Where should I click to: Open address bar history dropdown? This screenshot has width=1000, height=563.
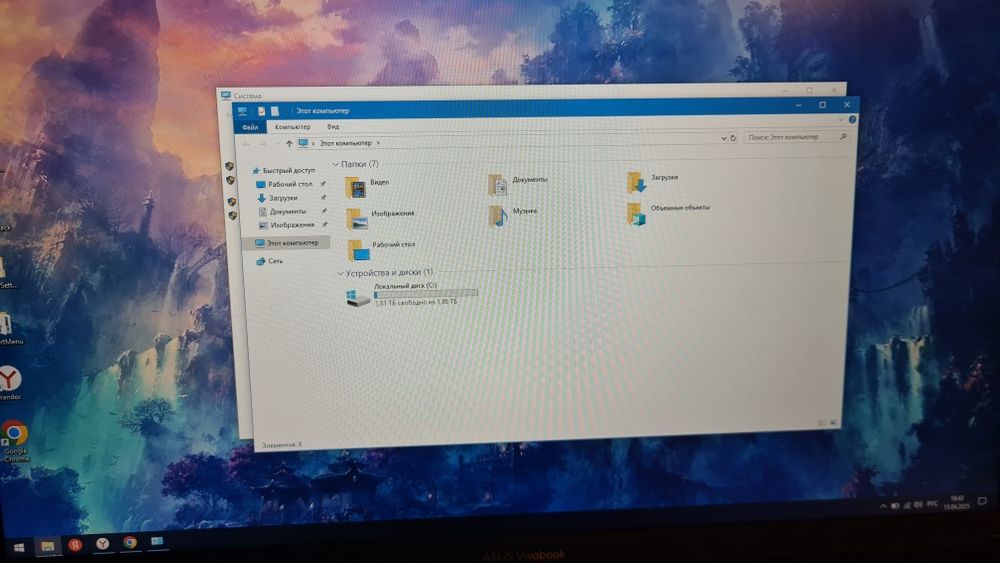(723, 138)
